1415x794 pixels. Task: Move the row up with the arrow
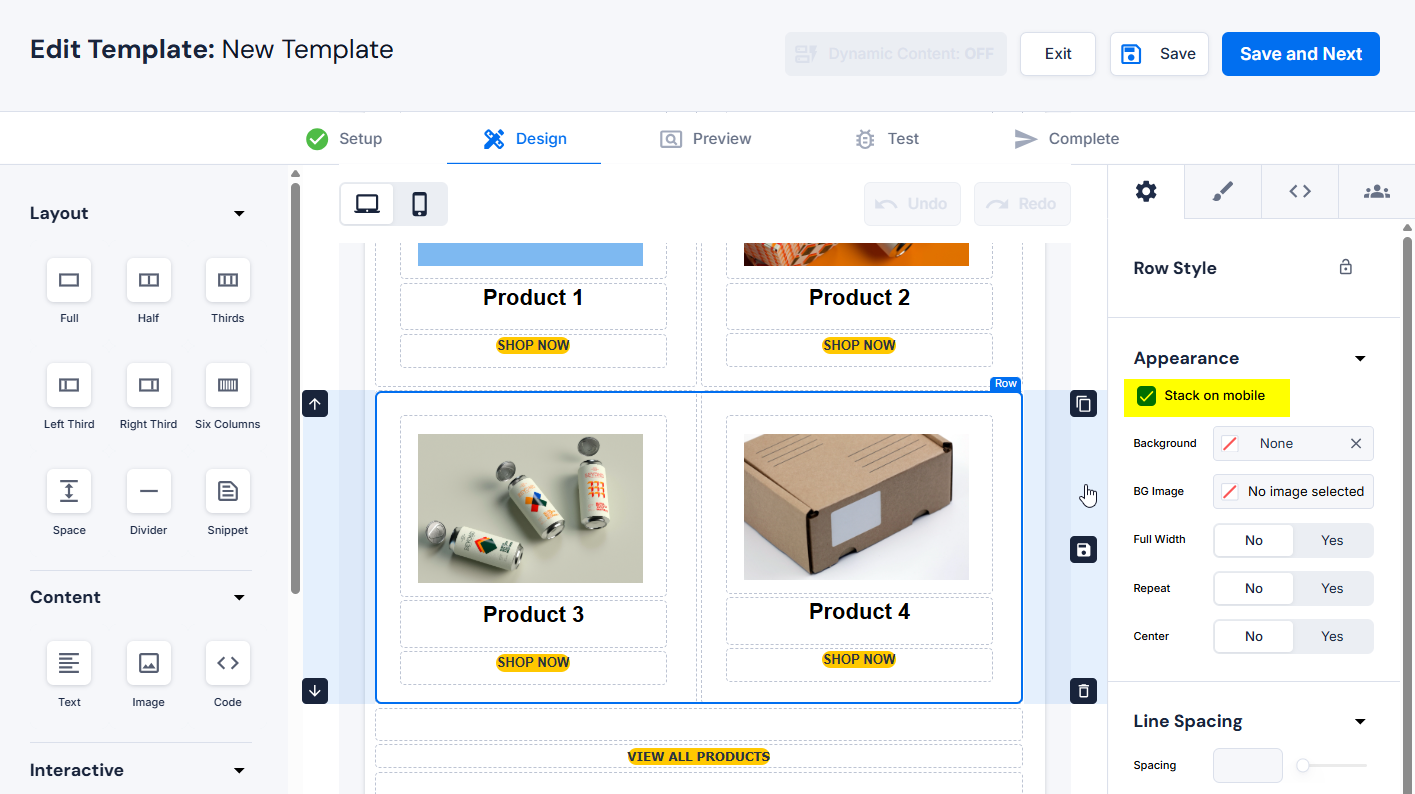click(x=315, y=404)
